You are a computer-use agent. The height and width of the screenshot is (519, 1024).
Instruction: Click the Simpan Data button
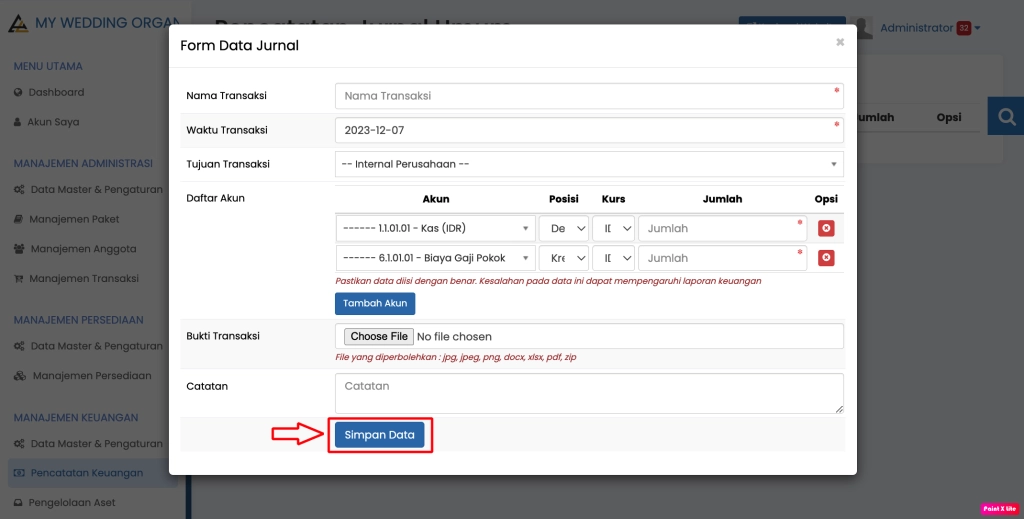click(x=380, y=435)
